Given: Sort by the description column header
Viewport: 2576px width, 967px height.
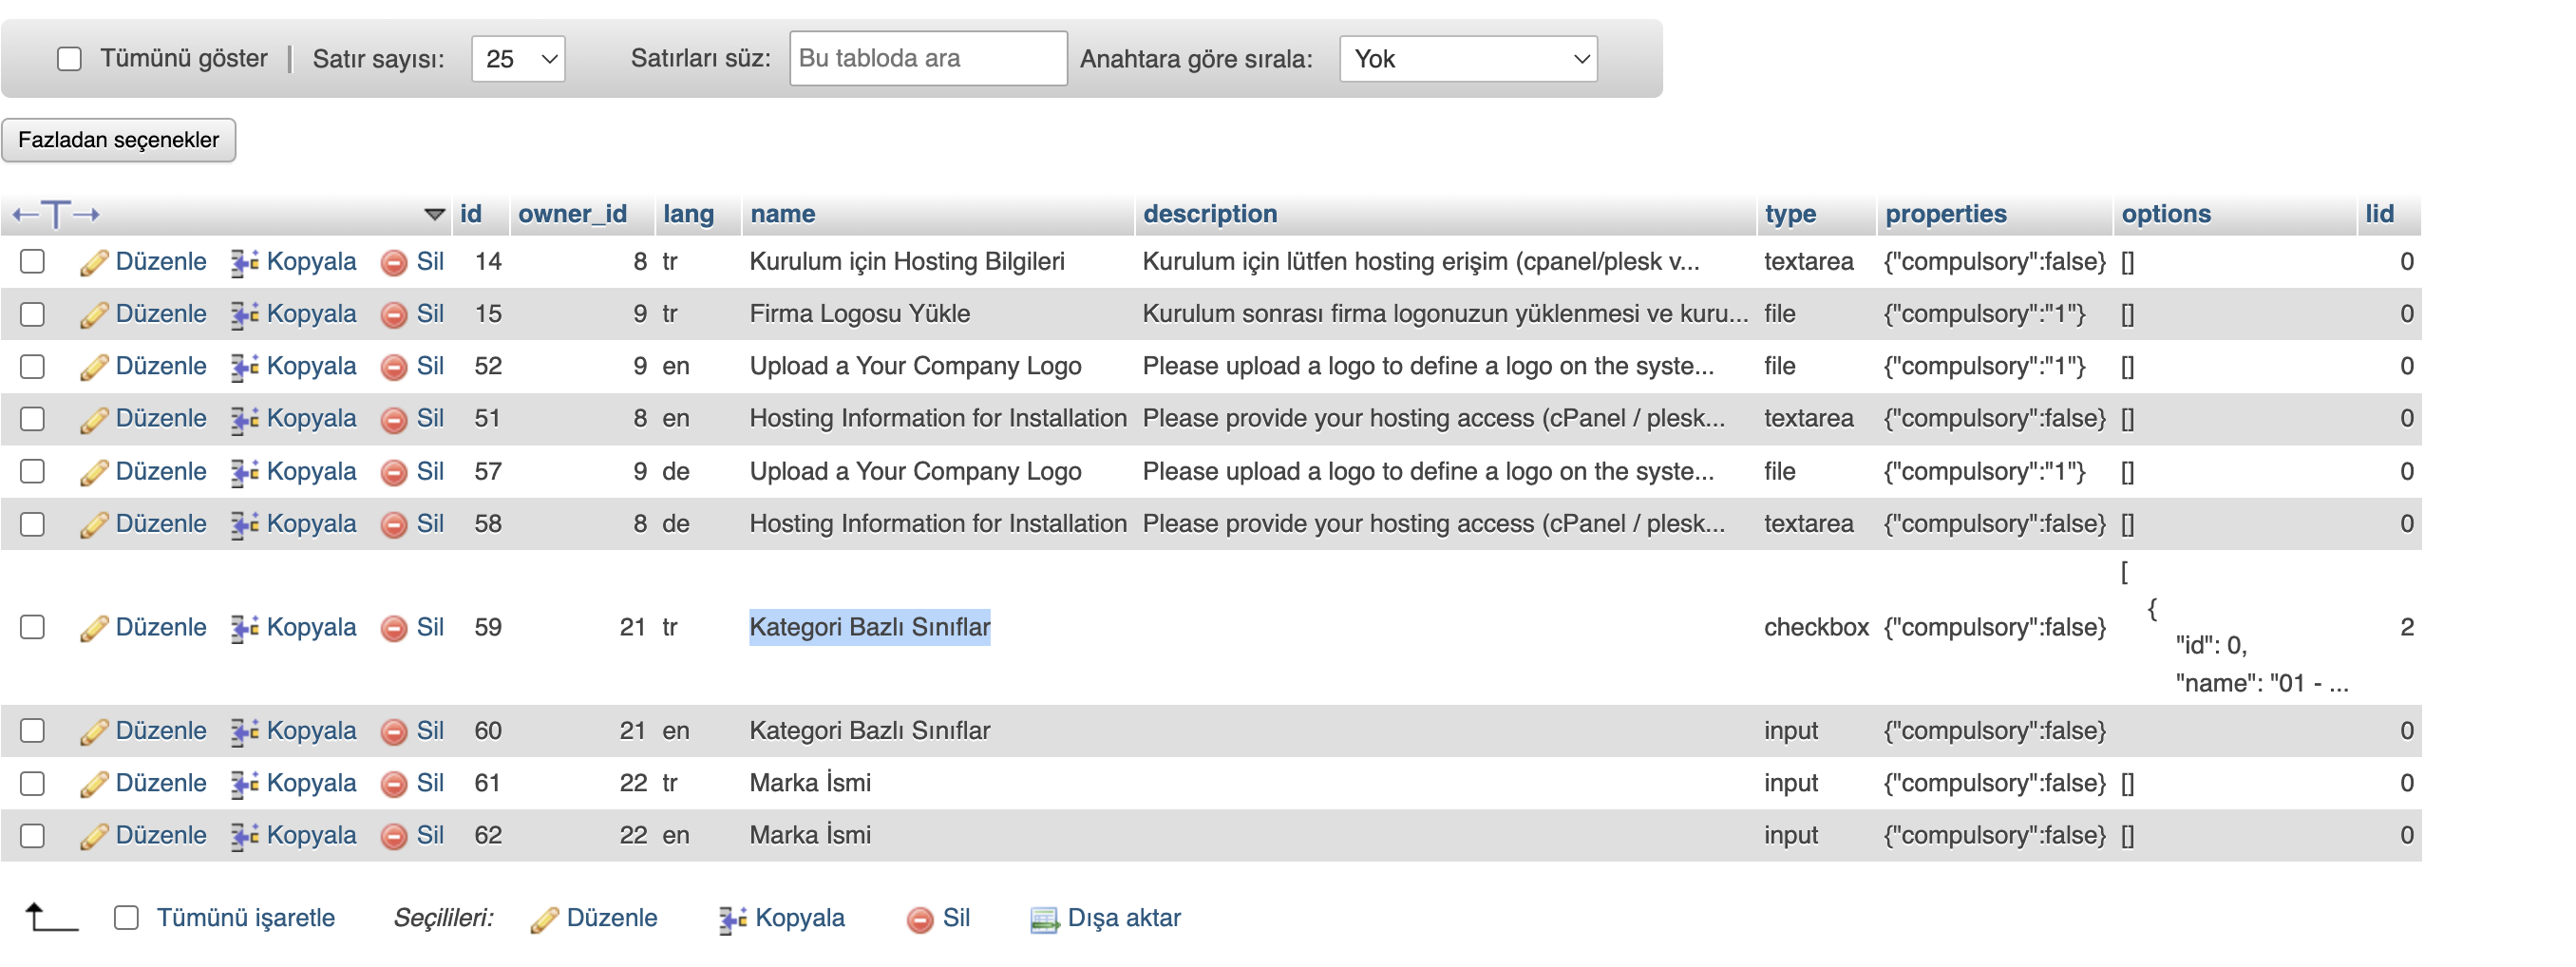Looking at the screenshot, I should [1209, 214].
